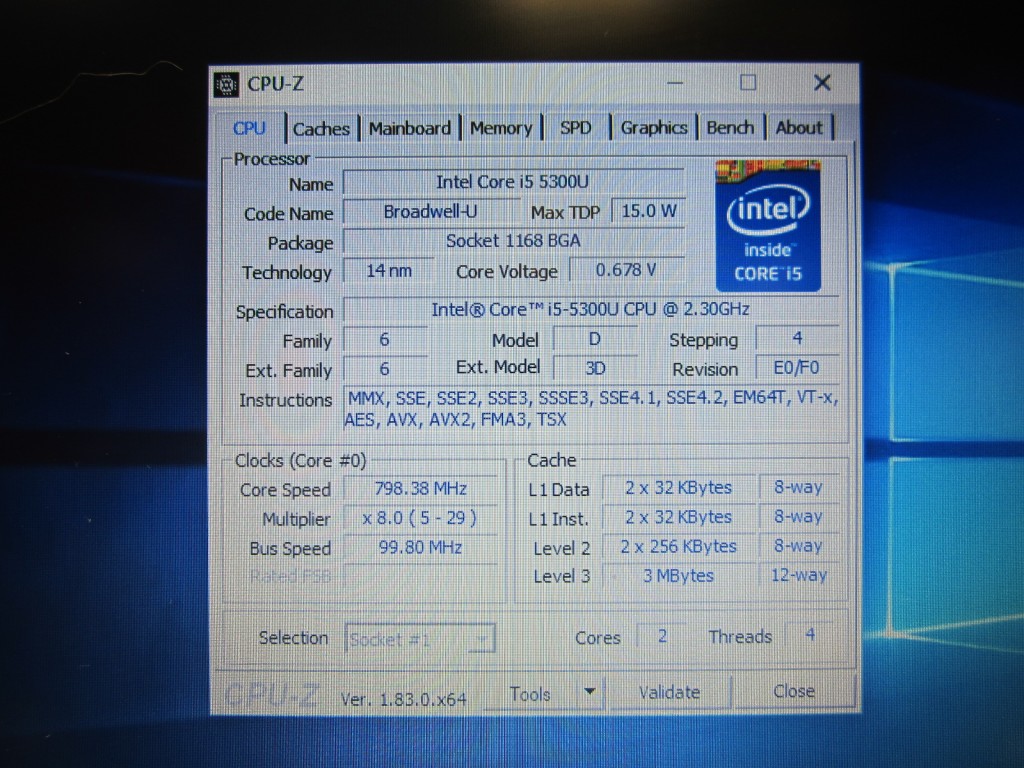1024x768 pixels.
Task: Open the Socket #1 selection dropdown
Action: click(419, 639)
